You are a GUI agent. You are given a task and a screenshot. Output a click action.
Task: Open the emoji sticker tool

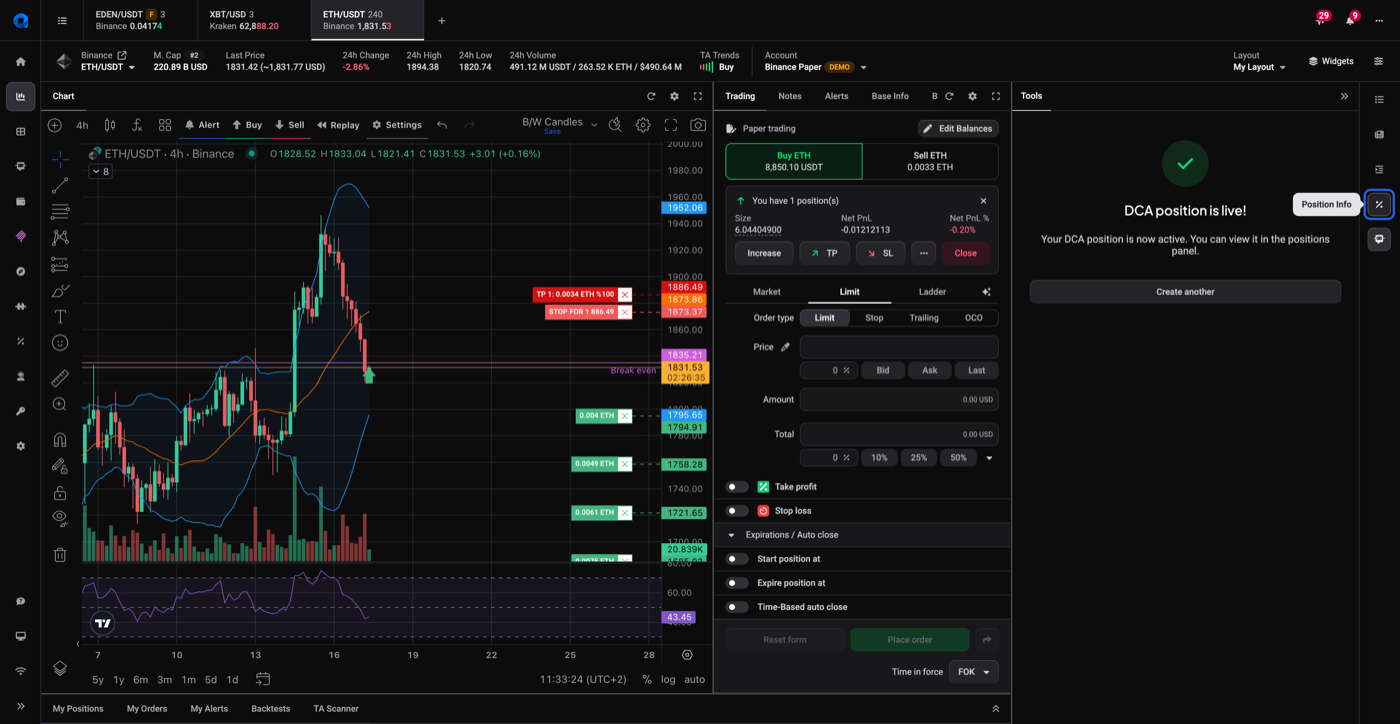[x=60, y=343]
